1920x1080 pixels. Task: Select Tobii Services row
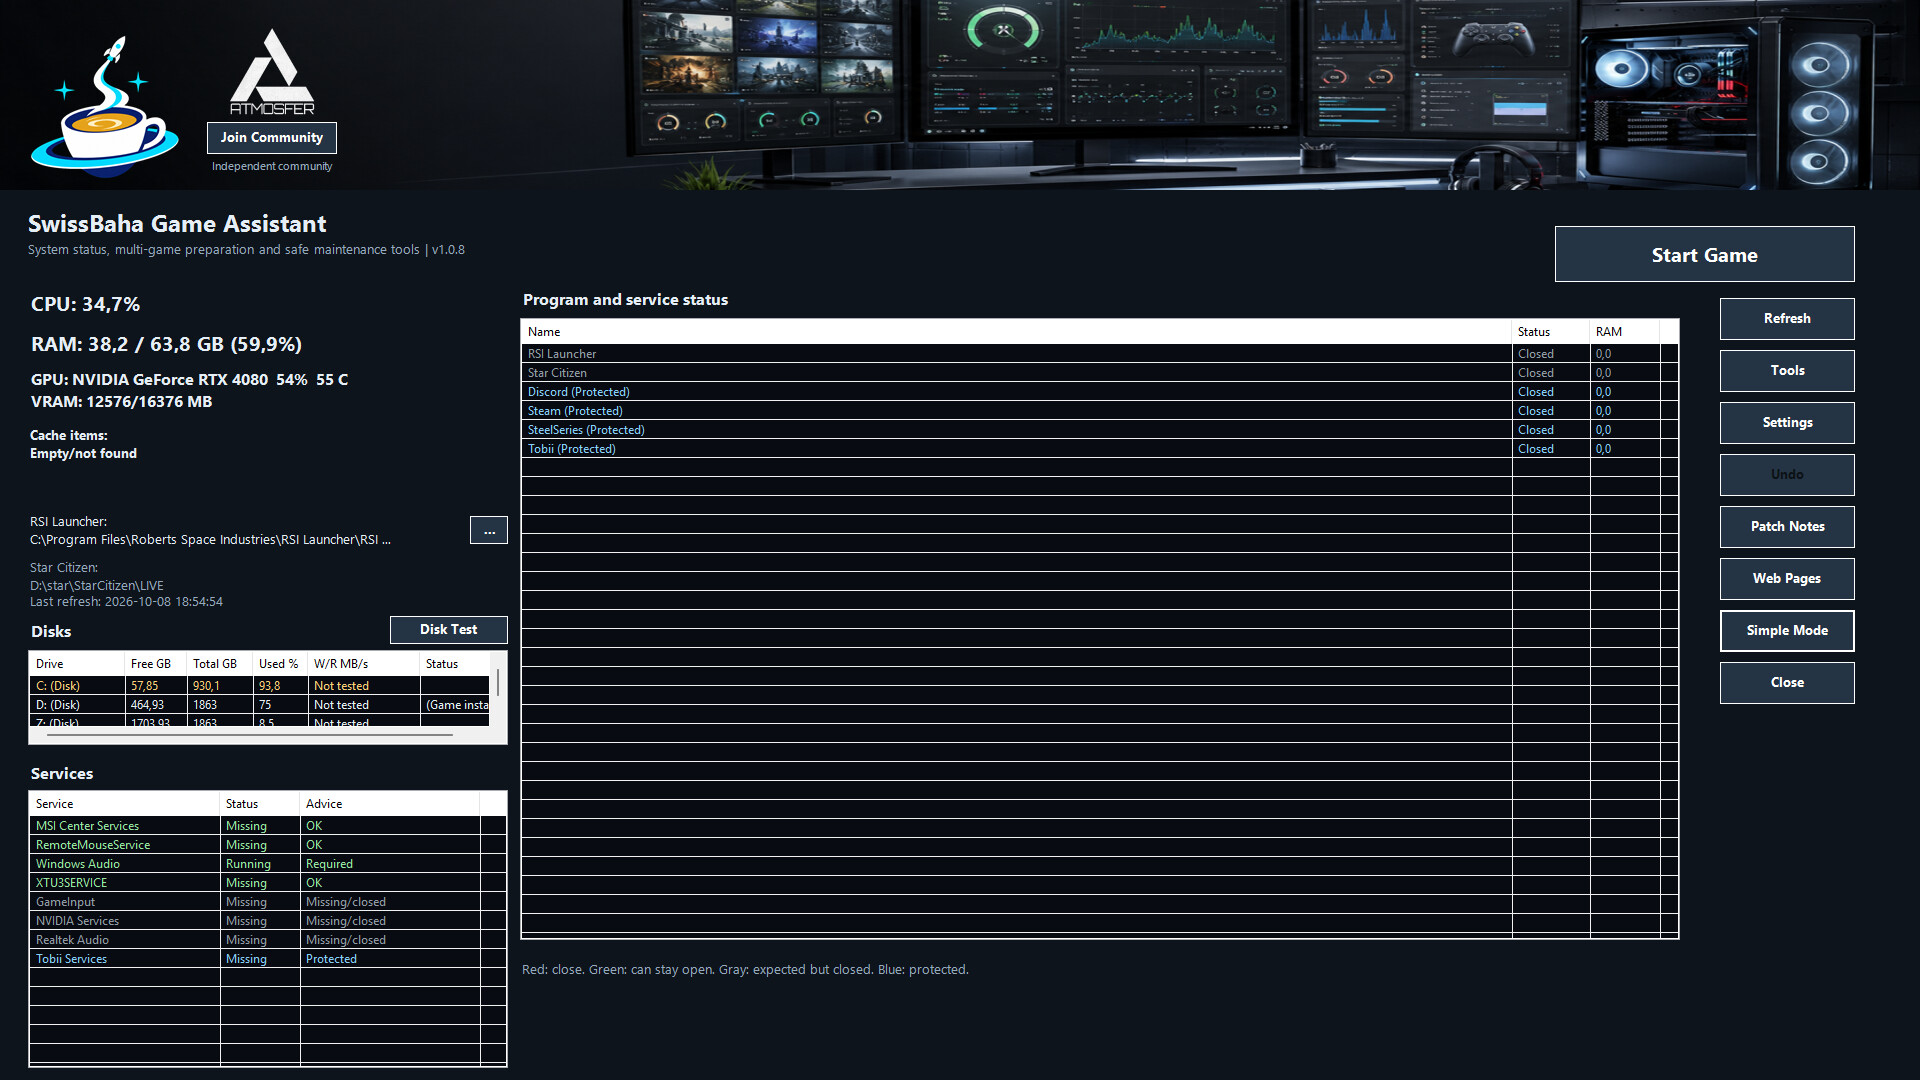click(267, 959)
